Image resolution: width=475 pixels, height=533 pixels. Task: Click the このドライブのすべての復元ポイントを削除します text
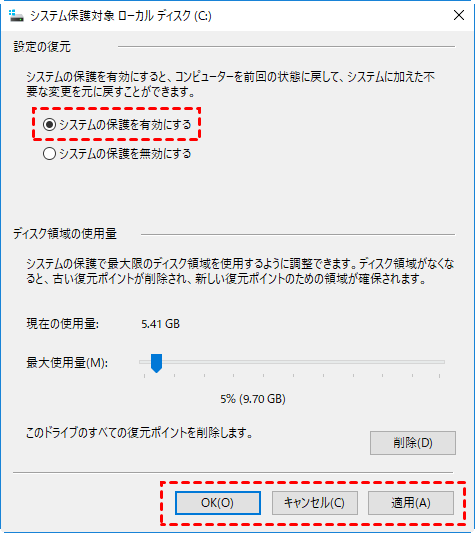(x=139, y=433)
